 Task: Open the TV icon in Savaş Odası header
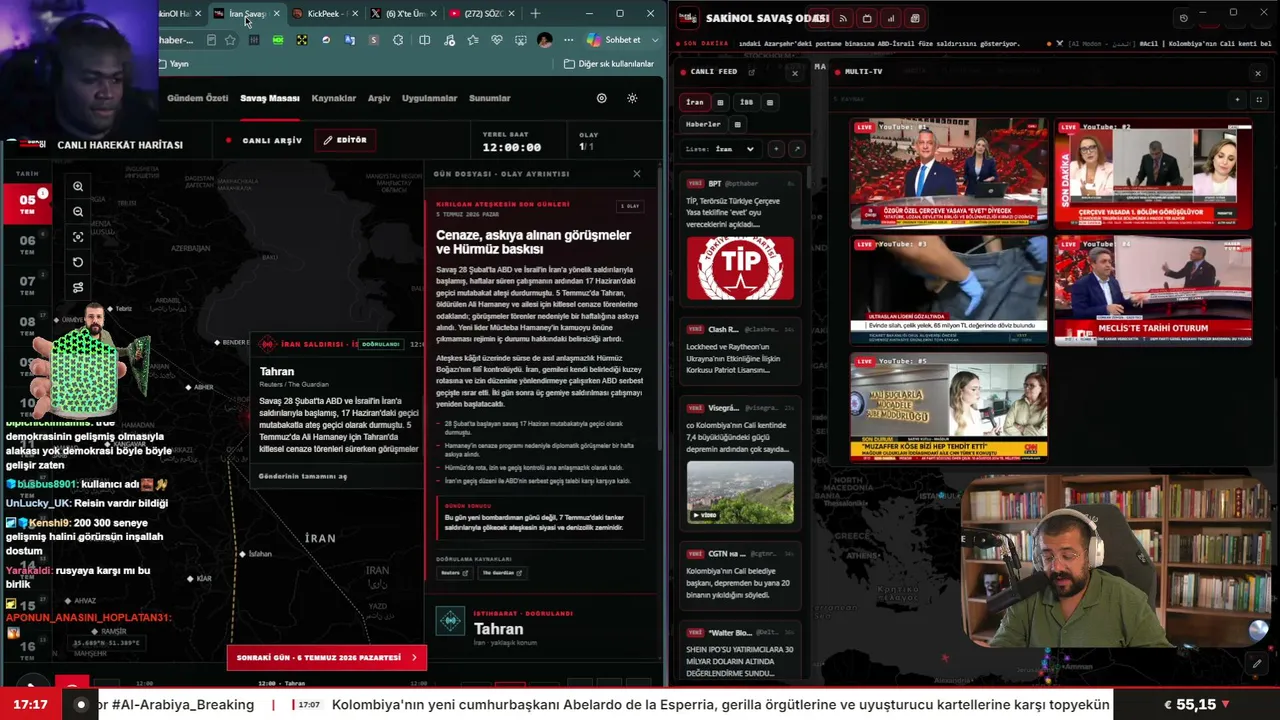tap(867, 19)
